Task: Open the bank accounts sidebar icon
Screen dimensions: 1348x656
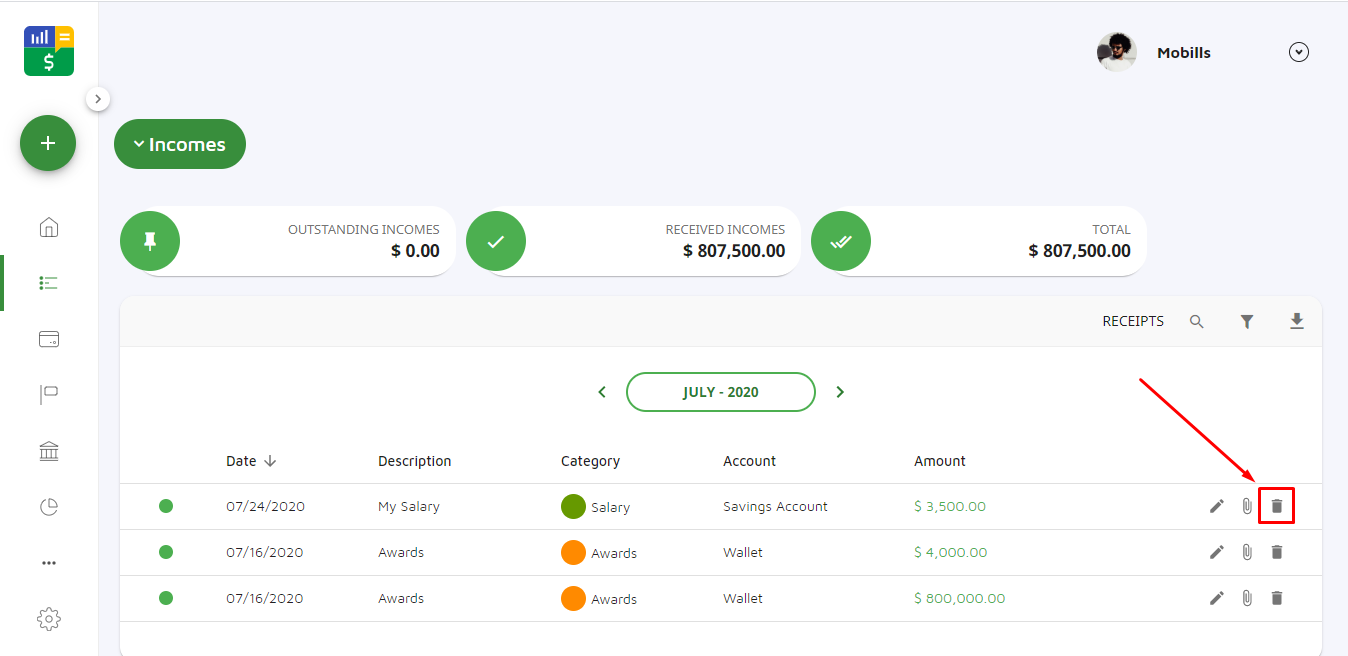Action: pyautogui.click(x=48, y=452)
